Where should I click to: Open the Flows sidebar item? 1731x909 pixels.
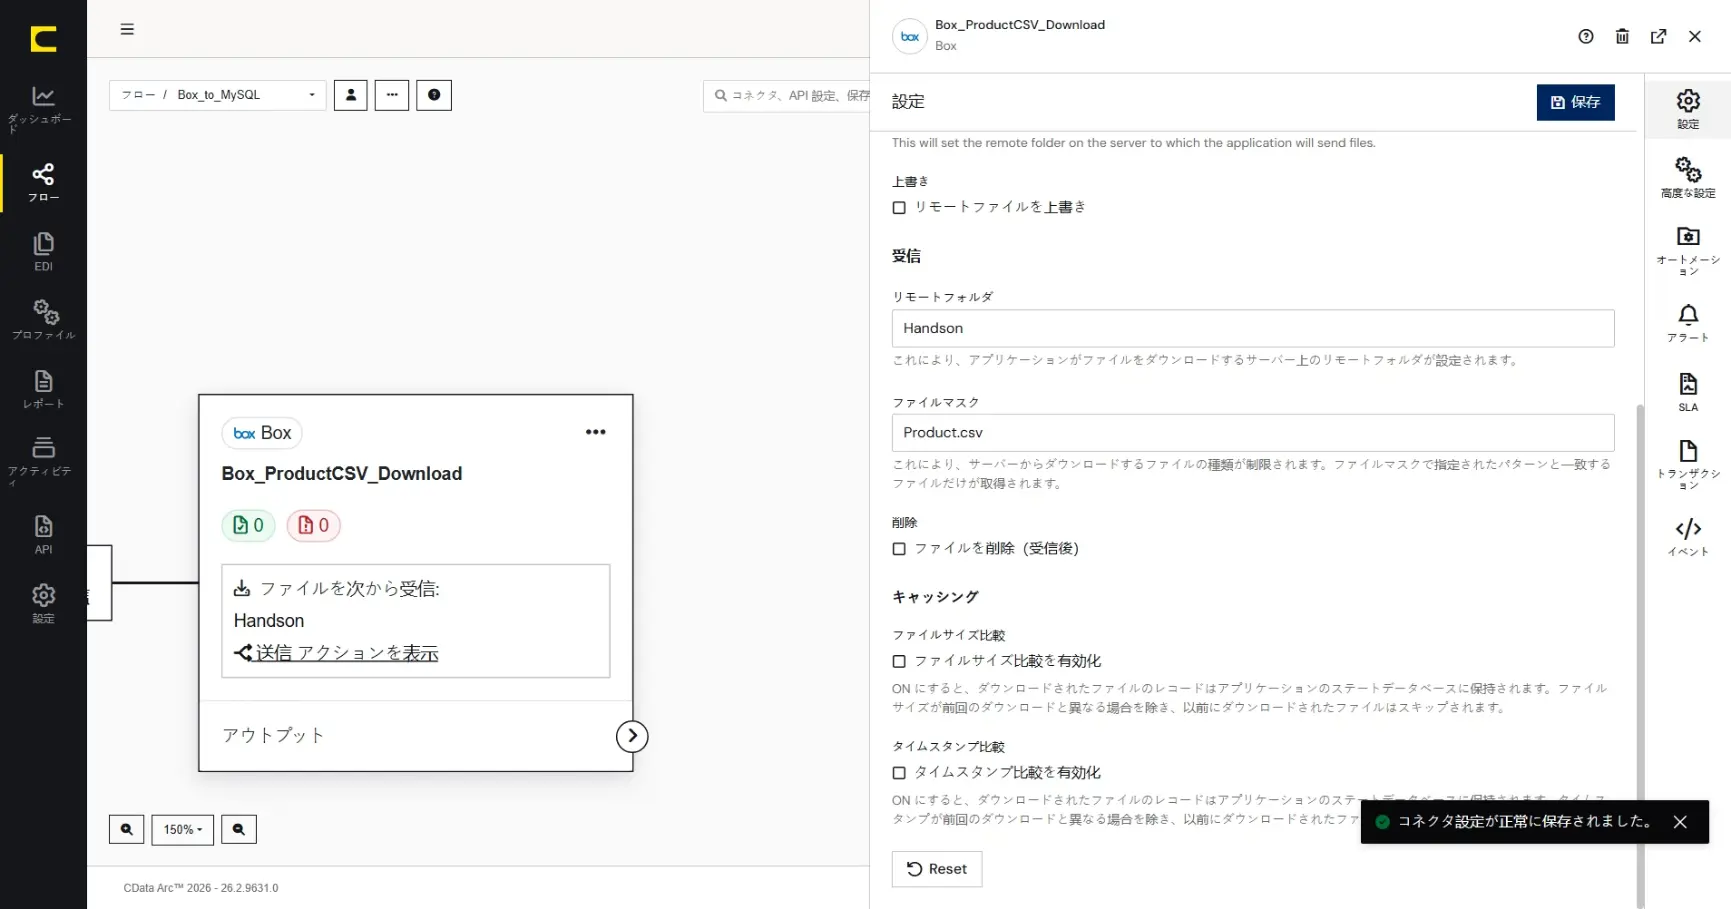point(43,183)
